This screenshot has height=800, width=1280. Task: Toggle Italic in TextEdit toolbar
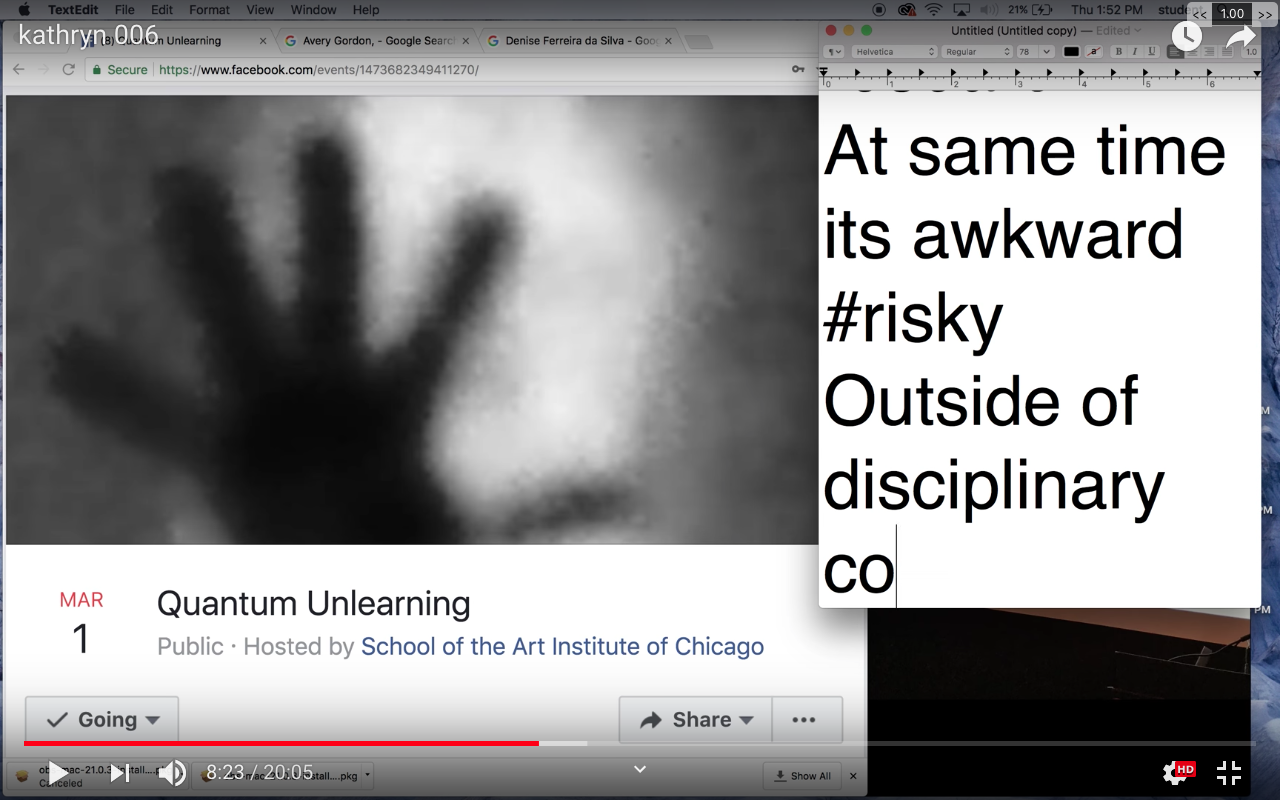tap(1134, 51)
